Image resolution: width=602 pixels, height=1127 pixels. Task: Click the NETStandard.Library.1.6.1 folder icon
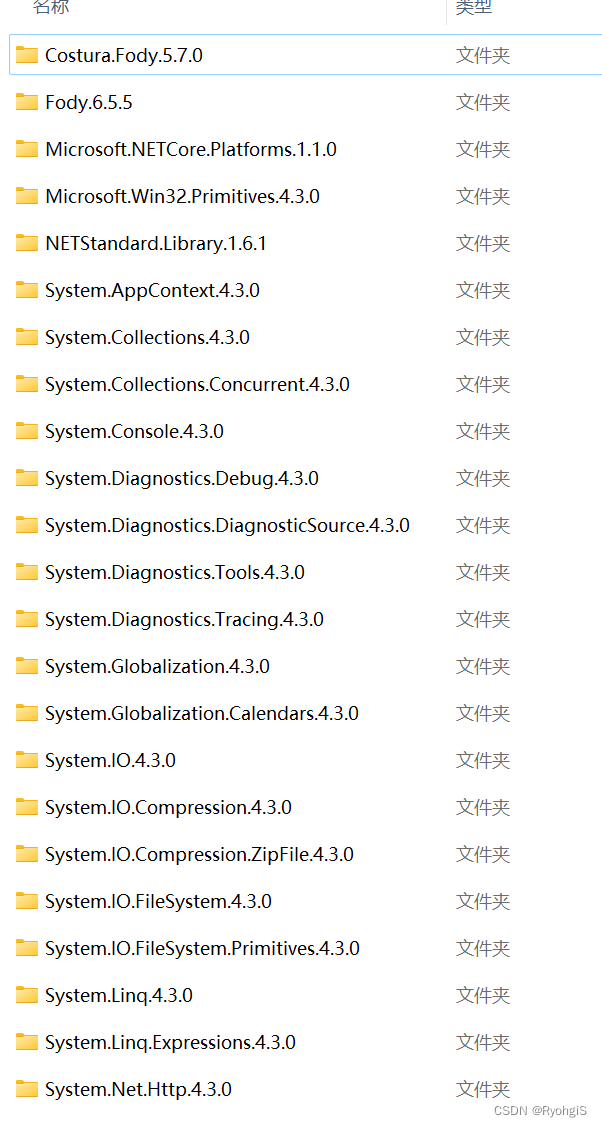click(26, 243)
